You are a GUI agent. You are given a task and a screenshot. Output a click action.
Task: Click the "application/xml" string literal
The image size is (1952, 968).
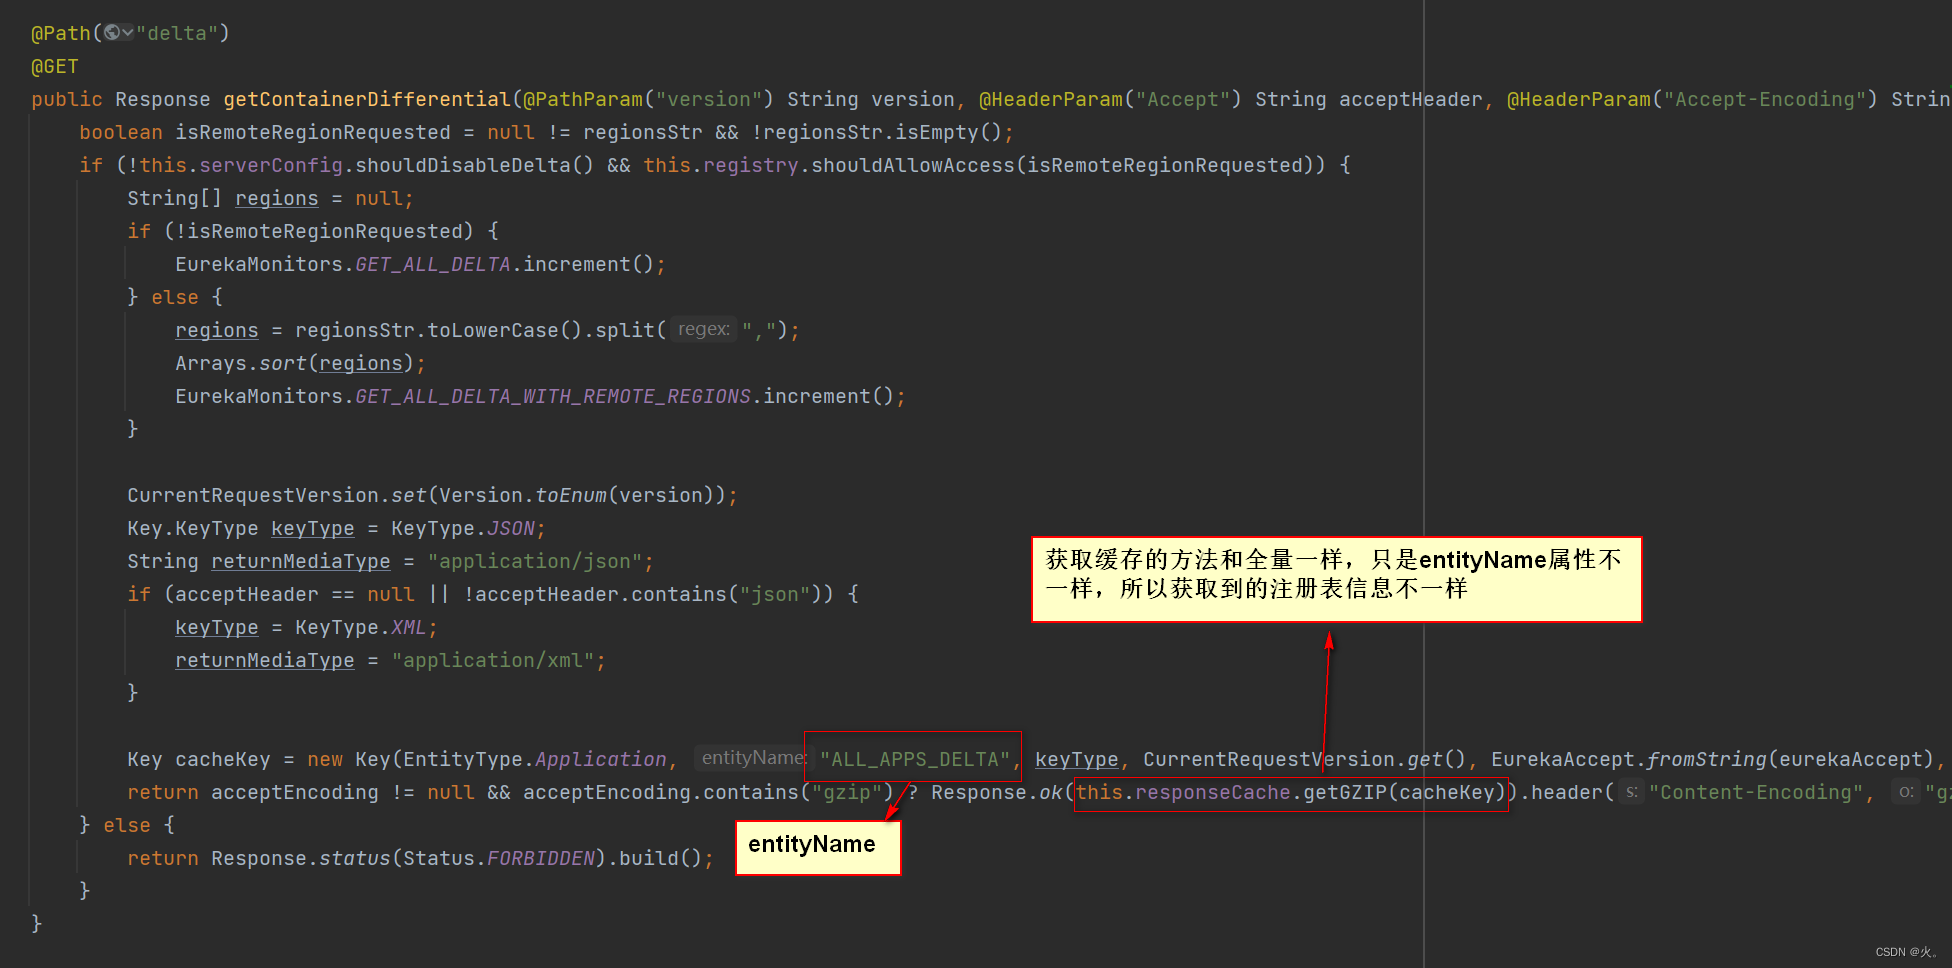pyautogui.click(x=493, y=660)
